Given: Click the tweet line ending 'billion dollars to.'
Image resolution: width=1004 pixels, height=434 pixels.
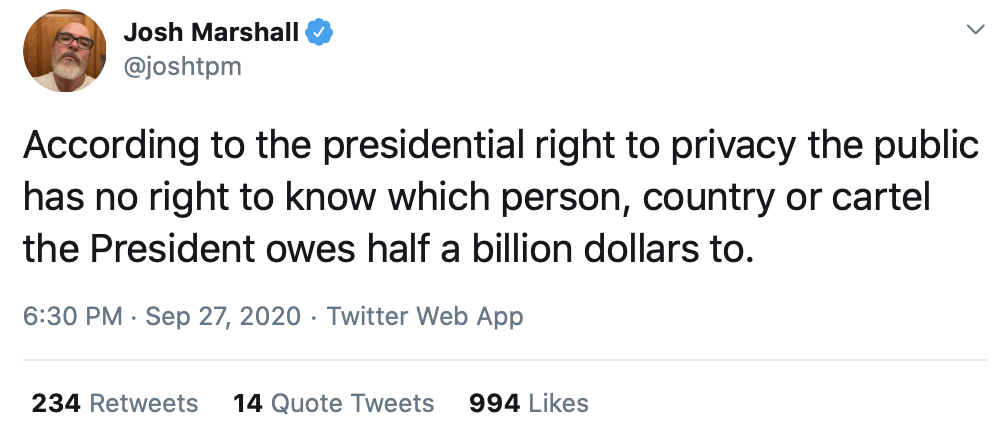Looking at the screenshot, I should (386, 248).
